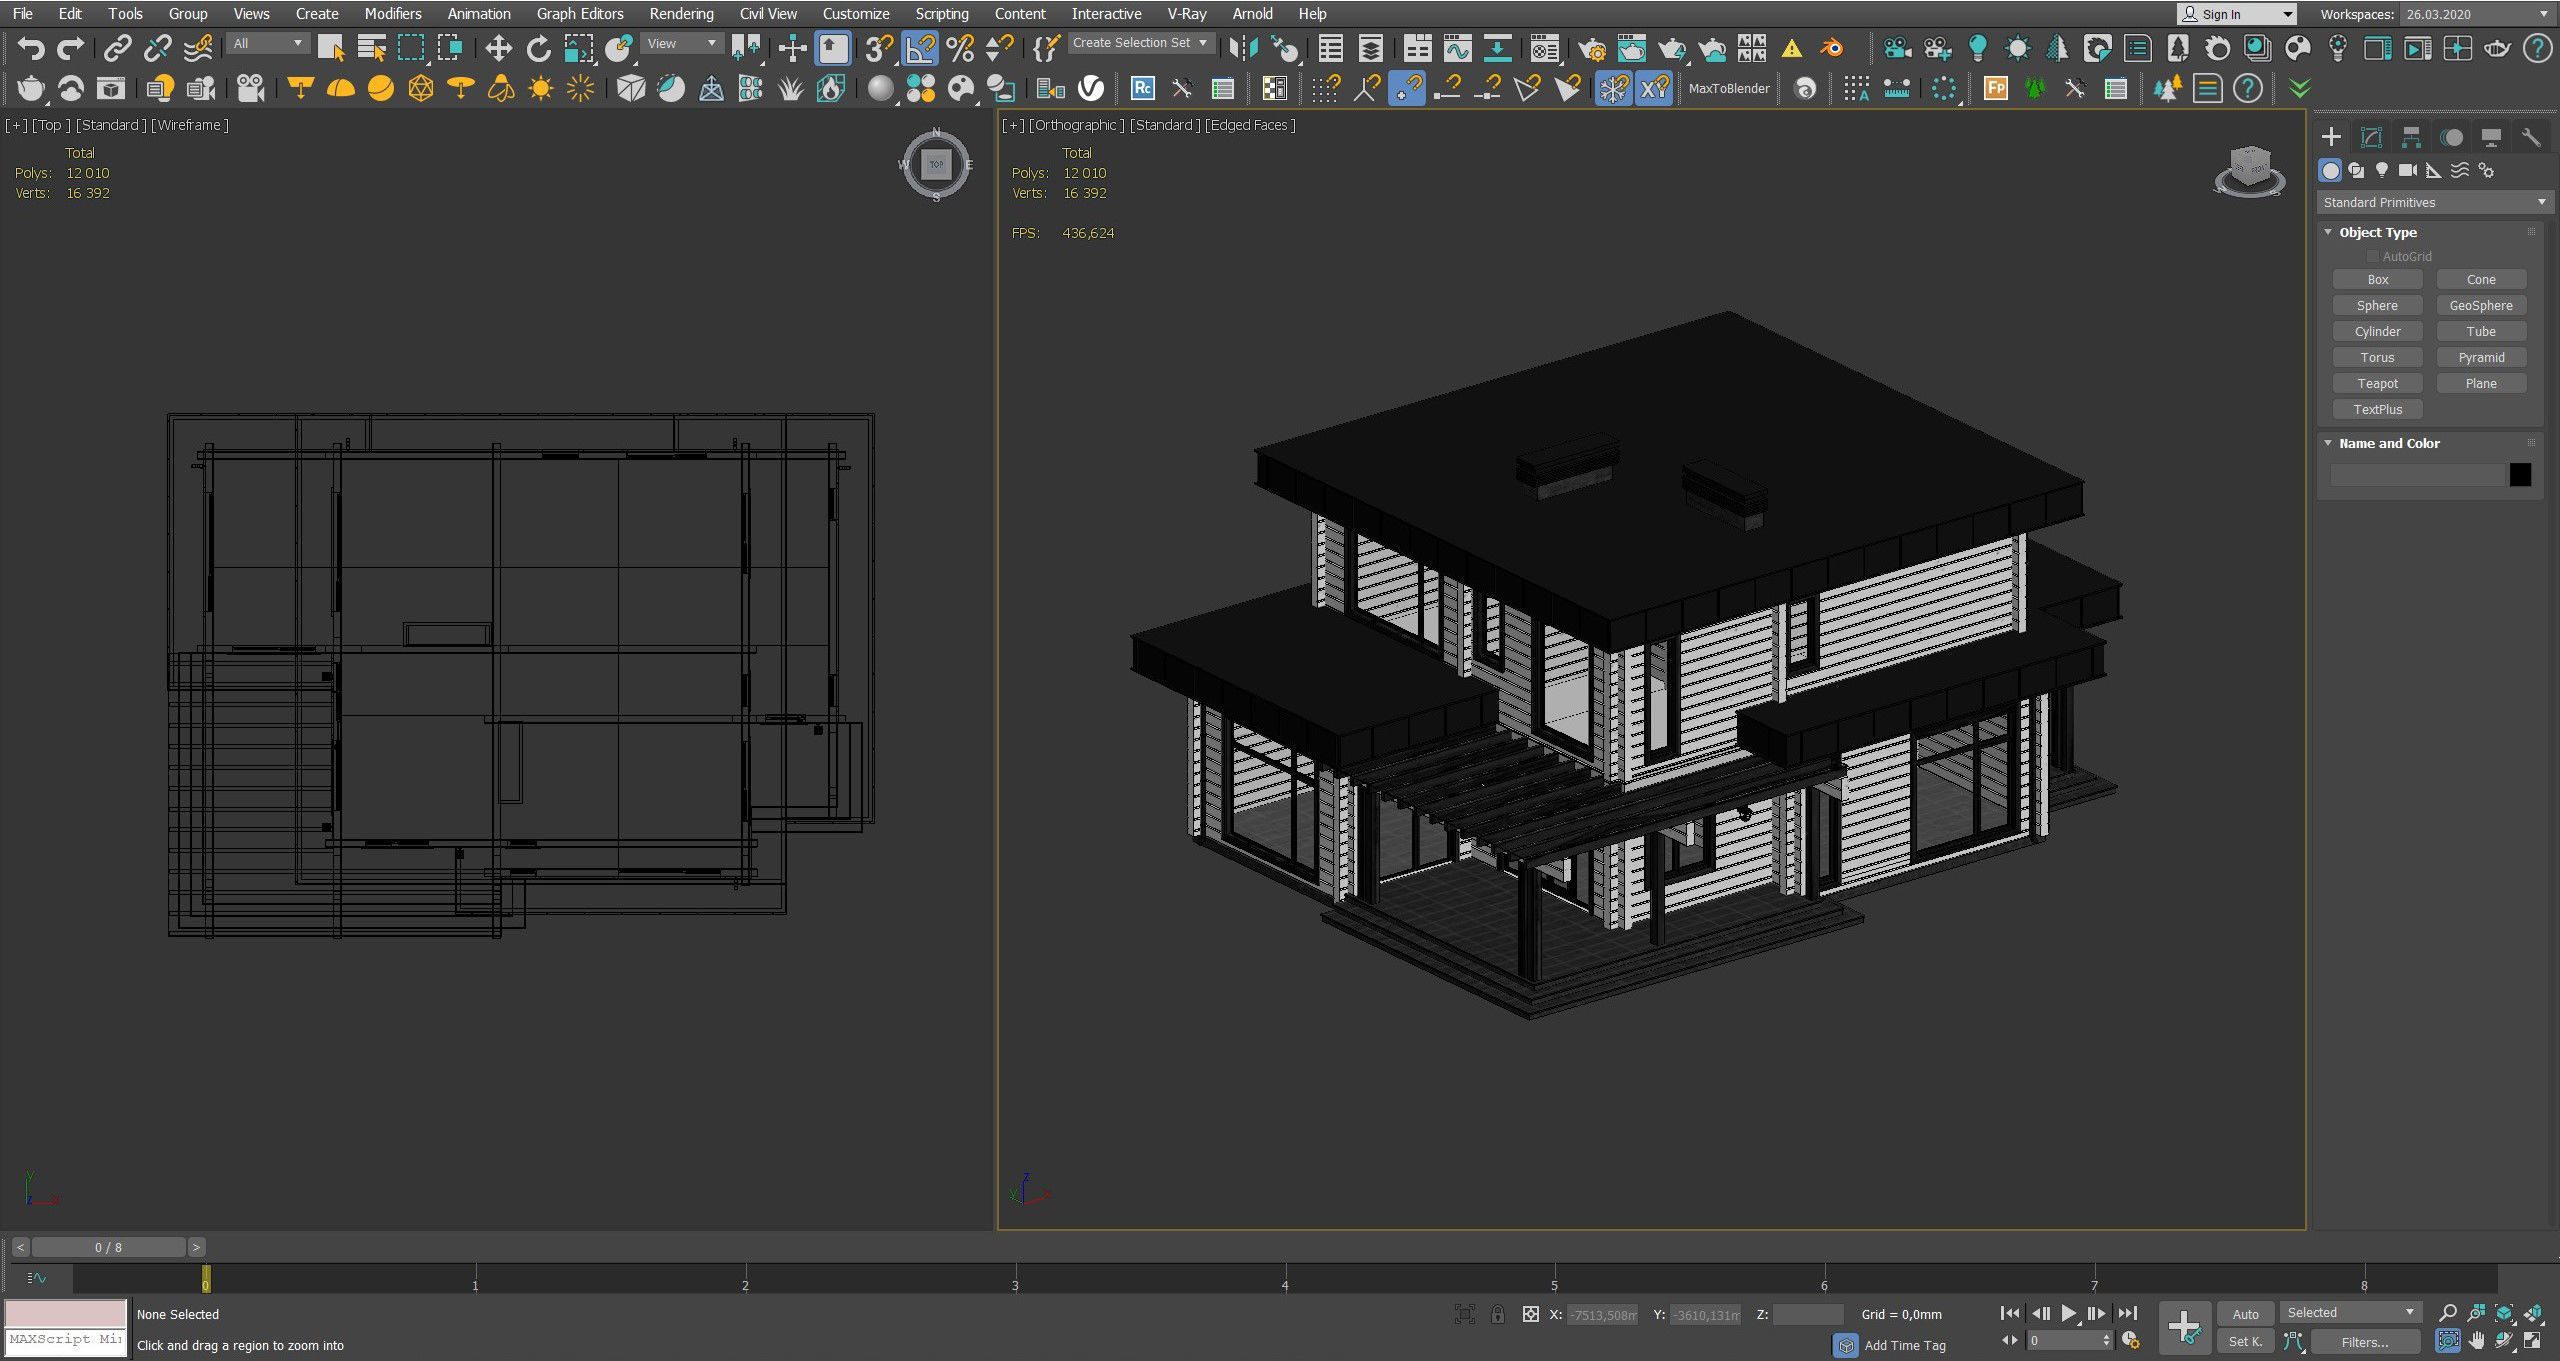Open the Sign In dropdown

[x=2235, y=14]
